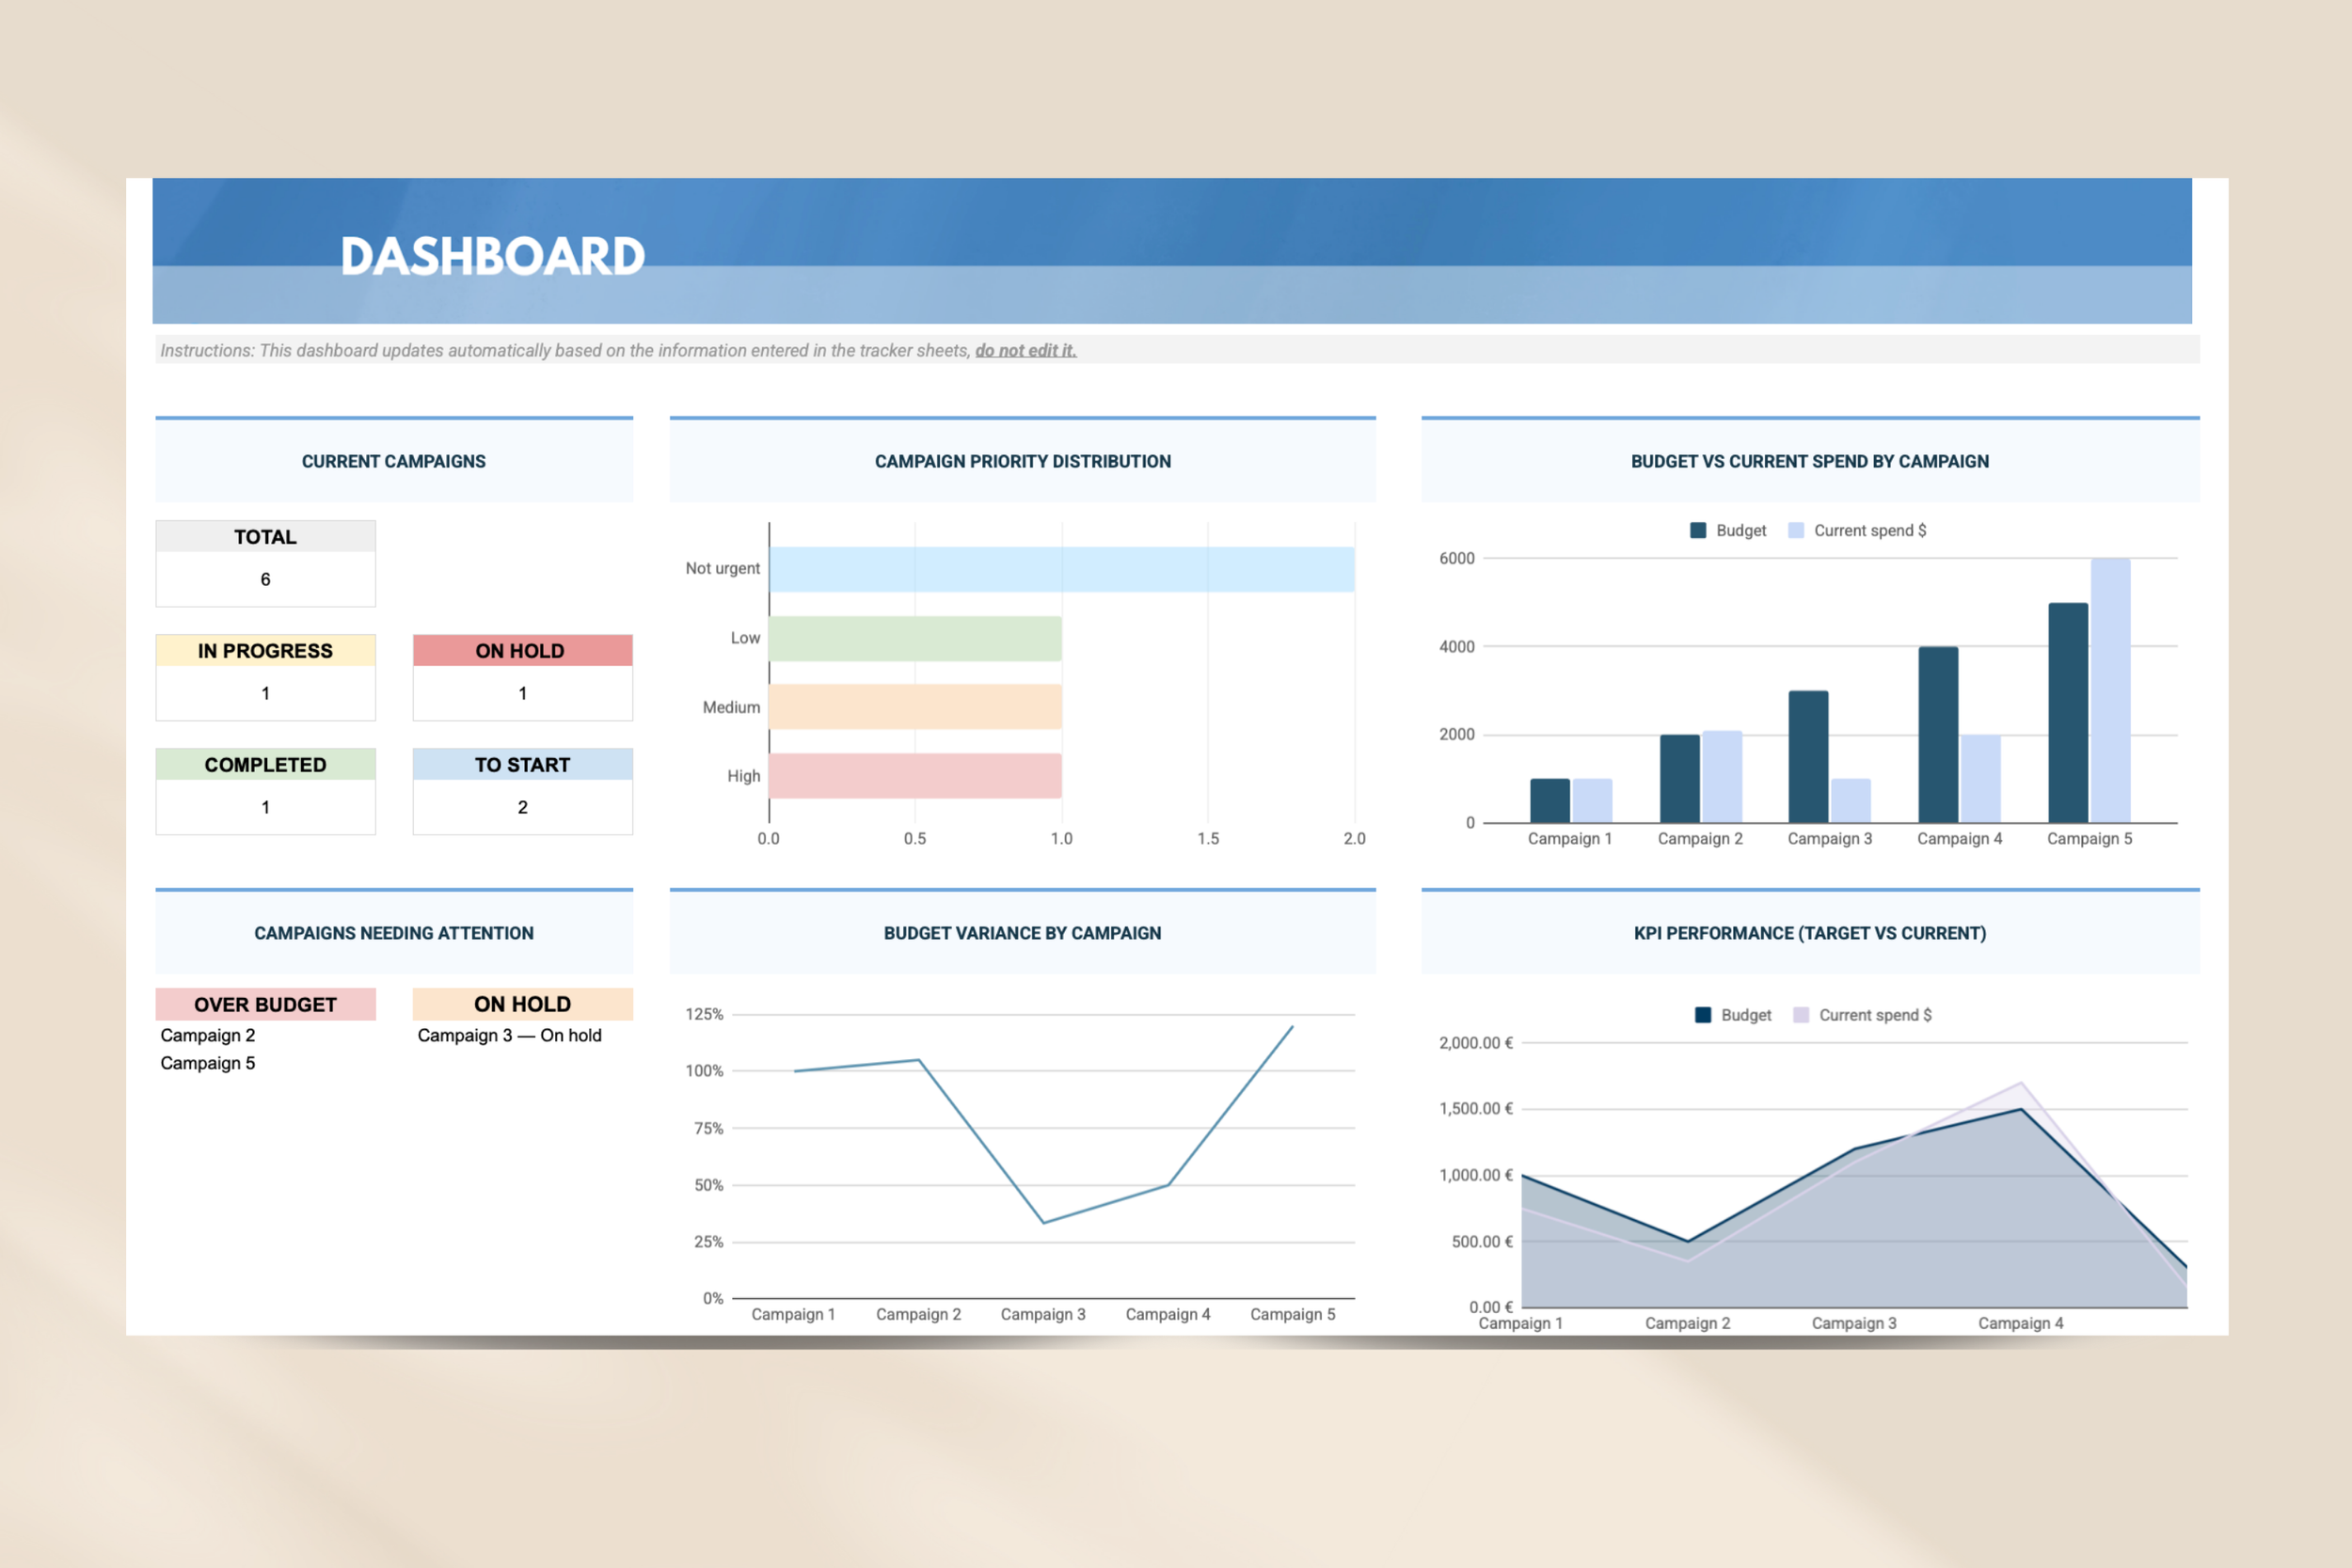Click the 'do not edit it.' underlined text
This screenshot has width=2352, height=1568.
pos(1026,350)
